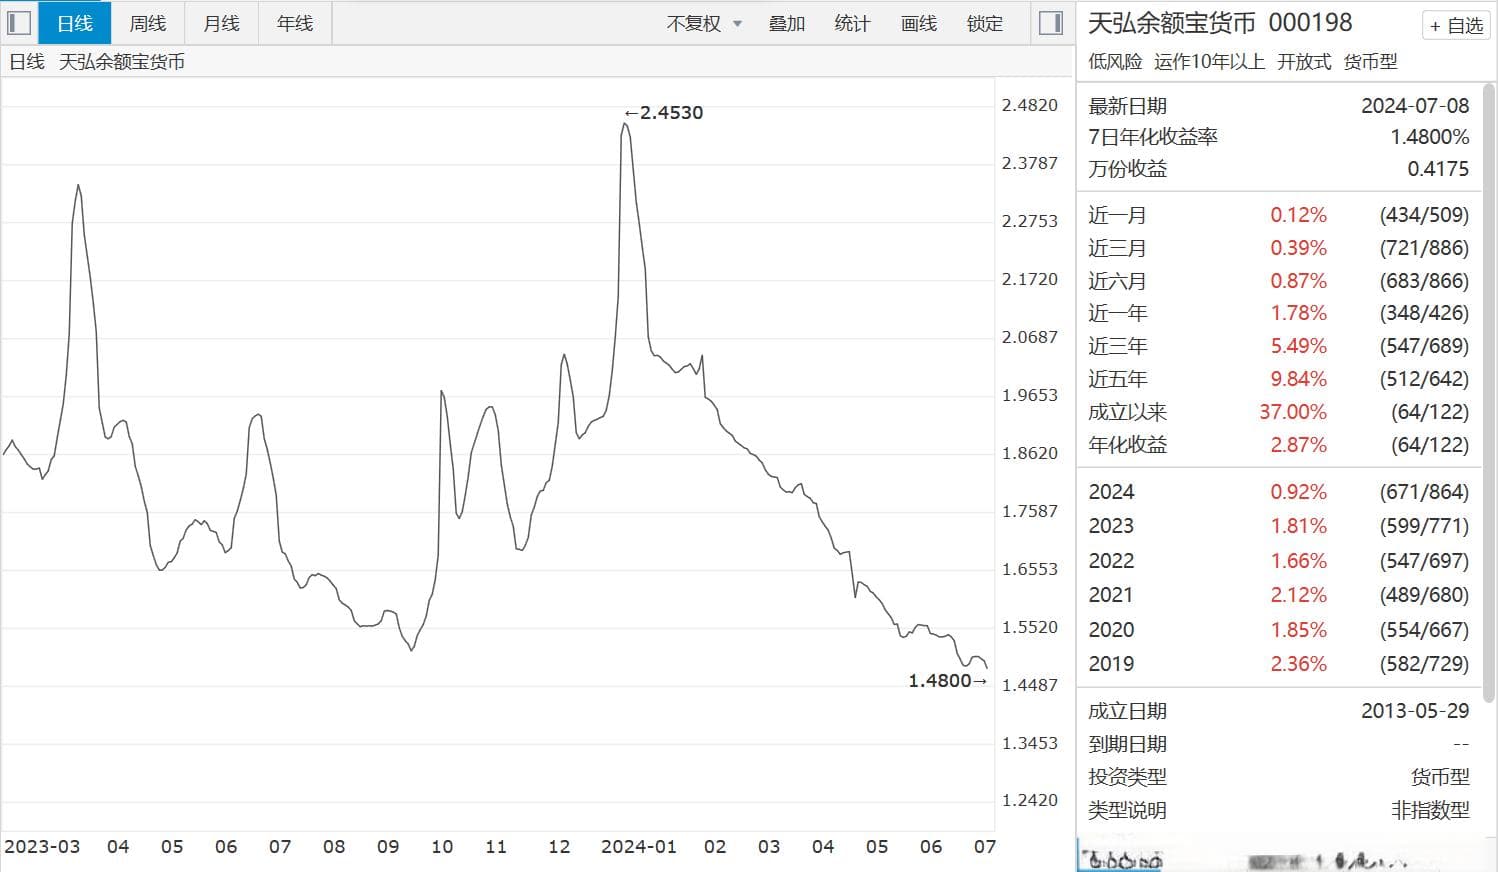Switch to the 年线 yearly tab
The image size is (1498, 872).
295,23
